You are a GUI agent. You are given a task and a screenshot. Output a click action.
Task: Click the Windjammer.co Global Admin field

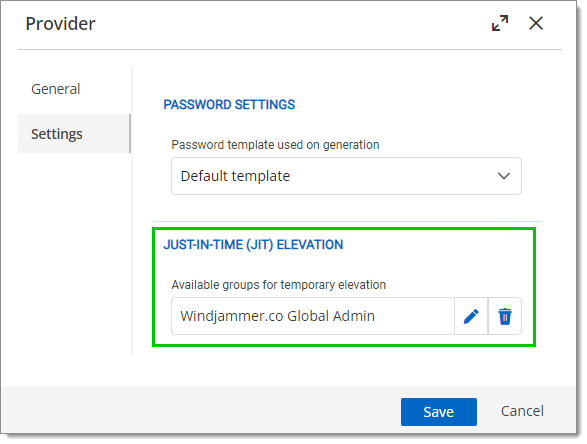[x=313, y=316]
